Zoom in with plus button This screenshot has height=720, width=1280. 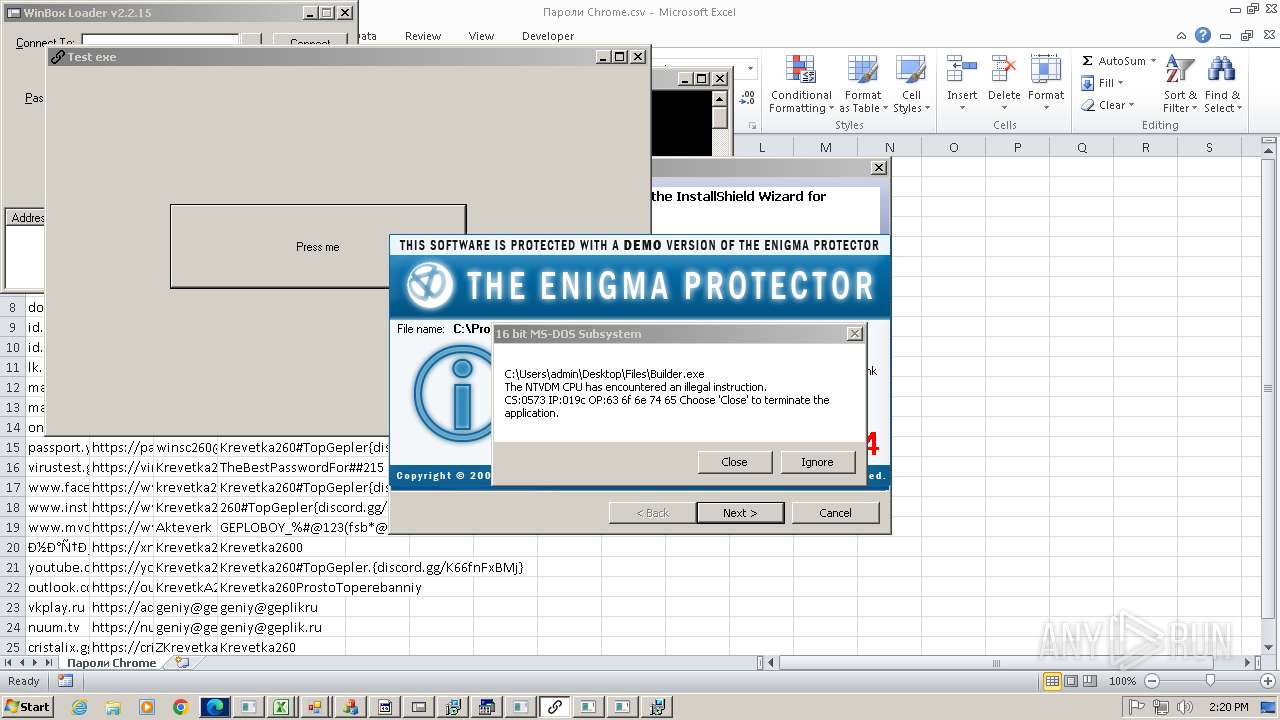tap(1268, 681)
